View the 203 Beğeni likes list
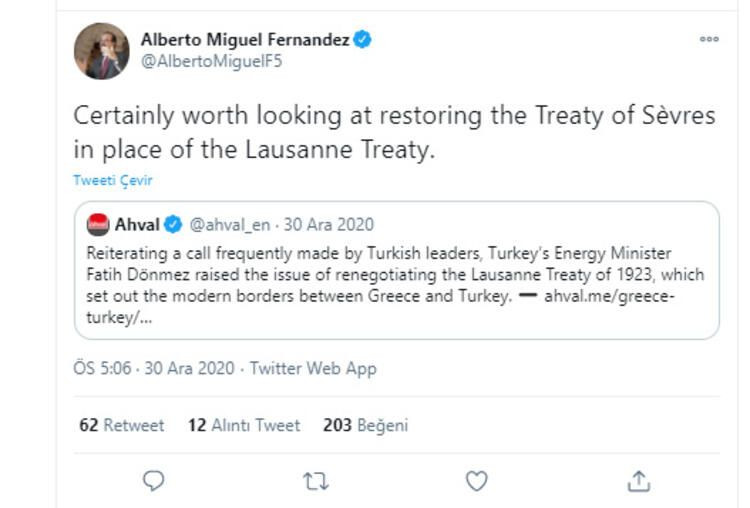The height and width of the screenshot is (508, 750). 365,425
